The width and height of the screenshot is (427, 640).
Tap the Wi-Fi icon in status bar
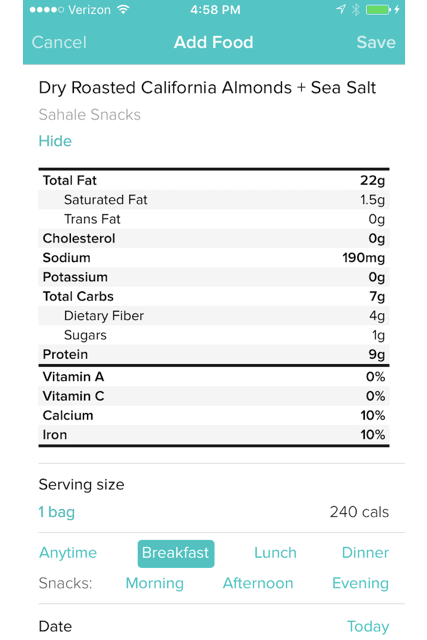coord(123,9)
